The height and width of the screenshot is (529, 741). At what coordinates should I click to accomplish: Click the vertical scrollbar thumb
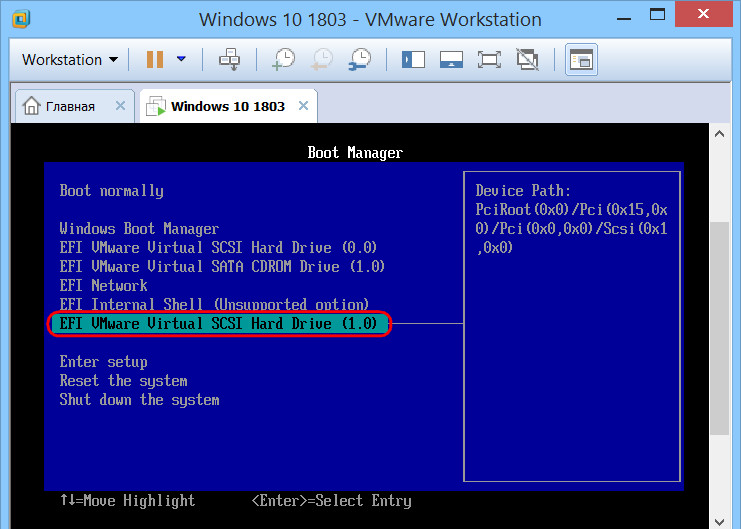click(719, 328)
